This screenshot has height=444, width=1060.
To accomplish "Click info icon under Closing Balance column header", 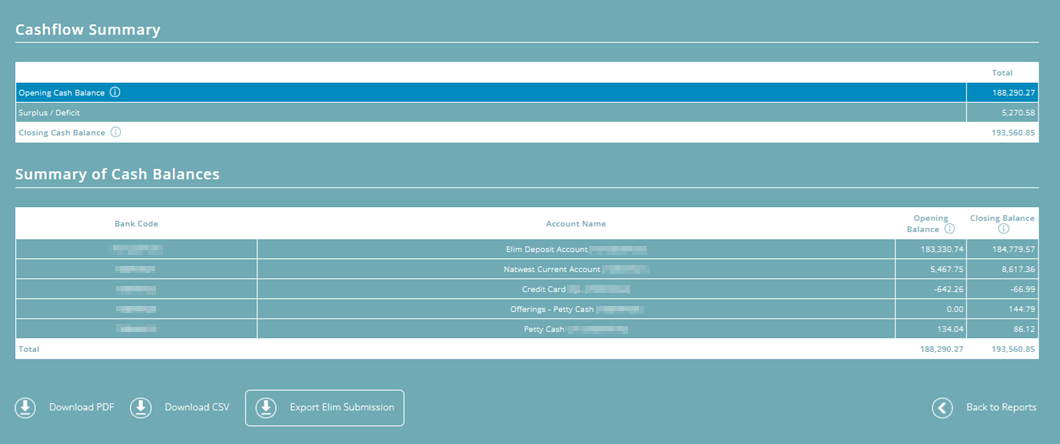I will coord(1003,228).
